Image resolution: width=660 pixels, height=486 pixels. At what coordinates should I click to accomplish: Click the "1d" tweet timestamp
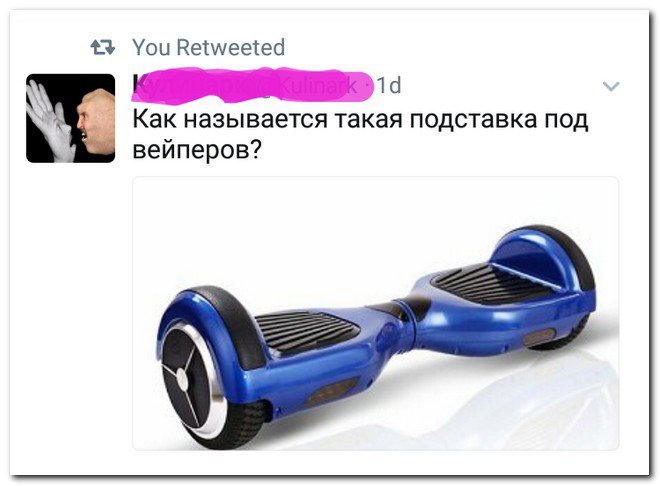coord(389,86)
